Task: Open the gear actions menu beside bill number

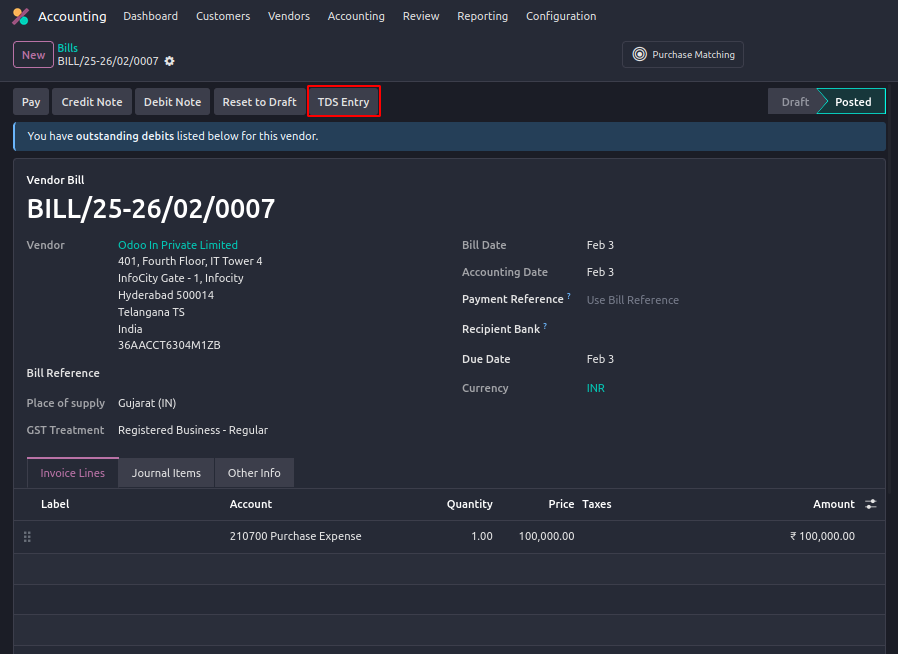Action: [x=169, y=61]
